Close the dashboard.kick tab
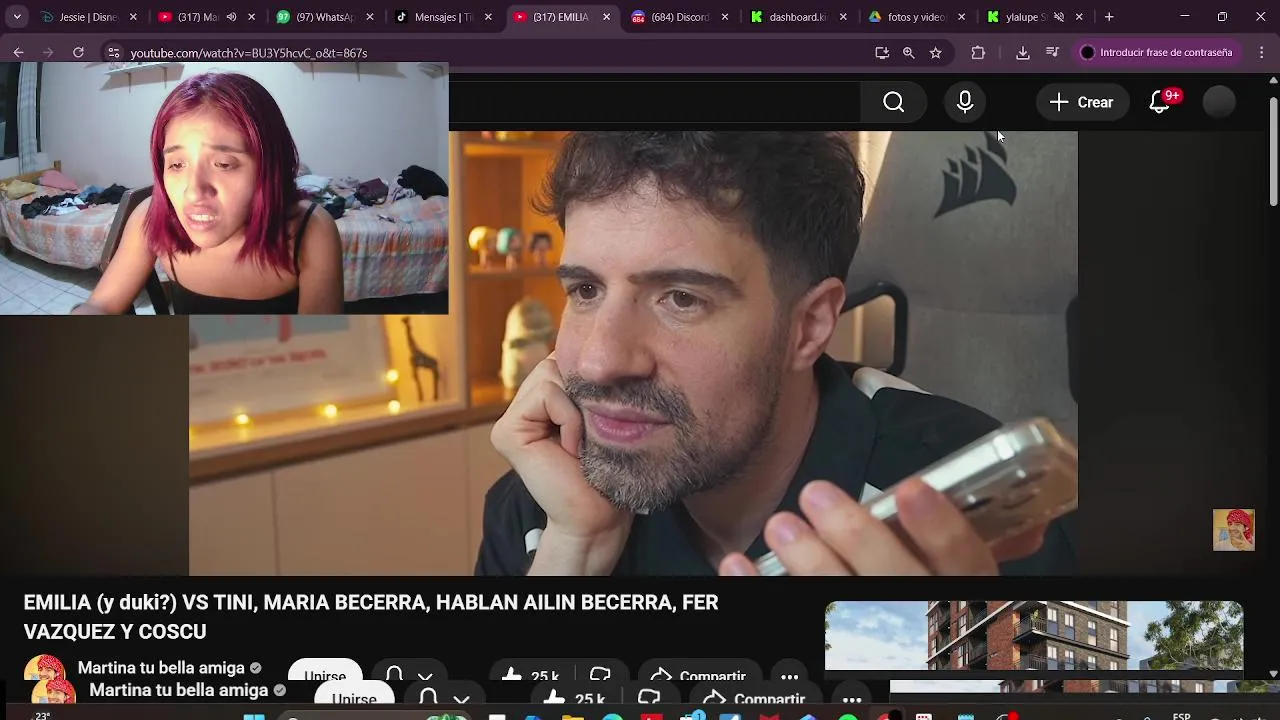 tap(843, 17)
